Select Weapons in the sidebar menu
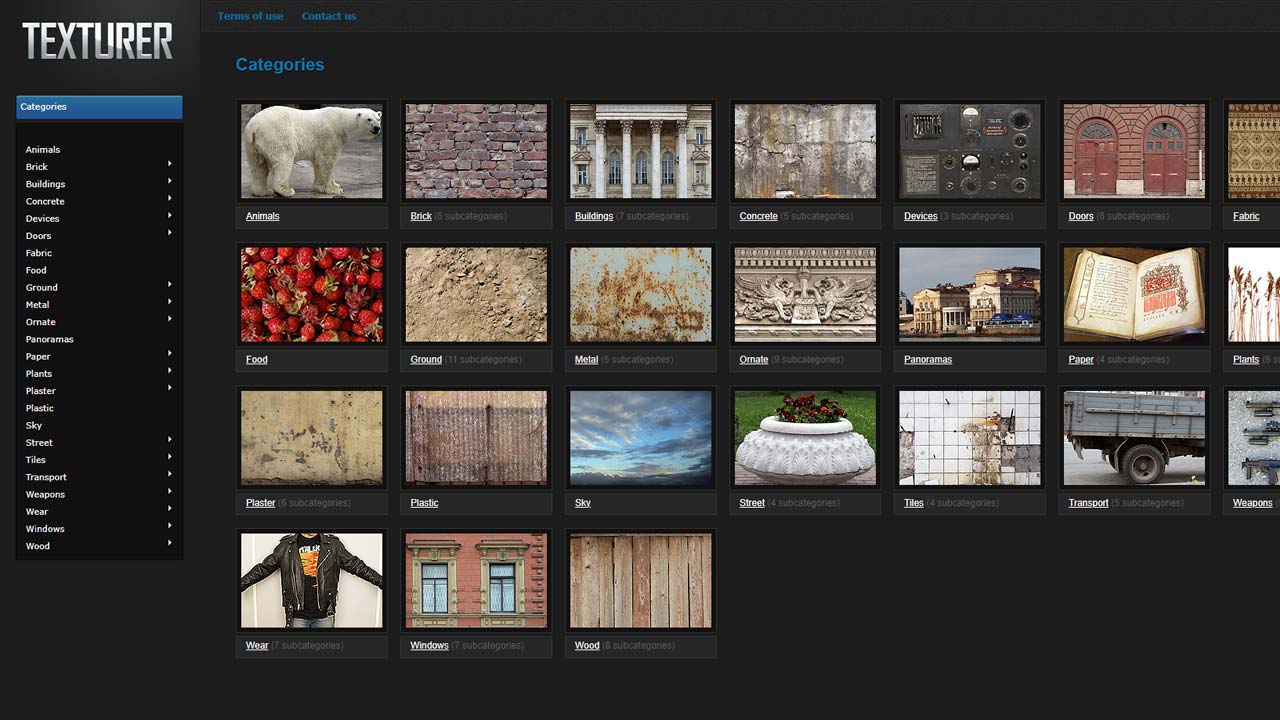 coord(45,494)
